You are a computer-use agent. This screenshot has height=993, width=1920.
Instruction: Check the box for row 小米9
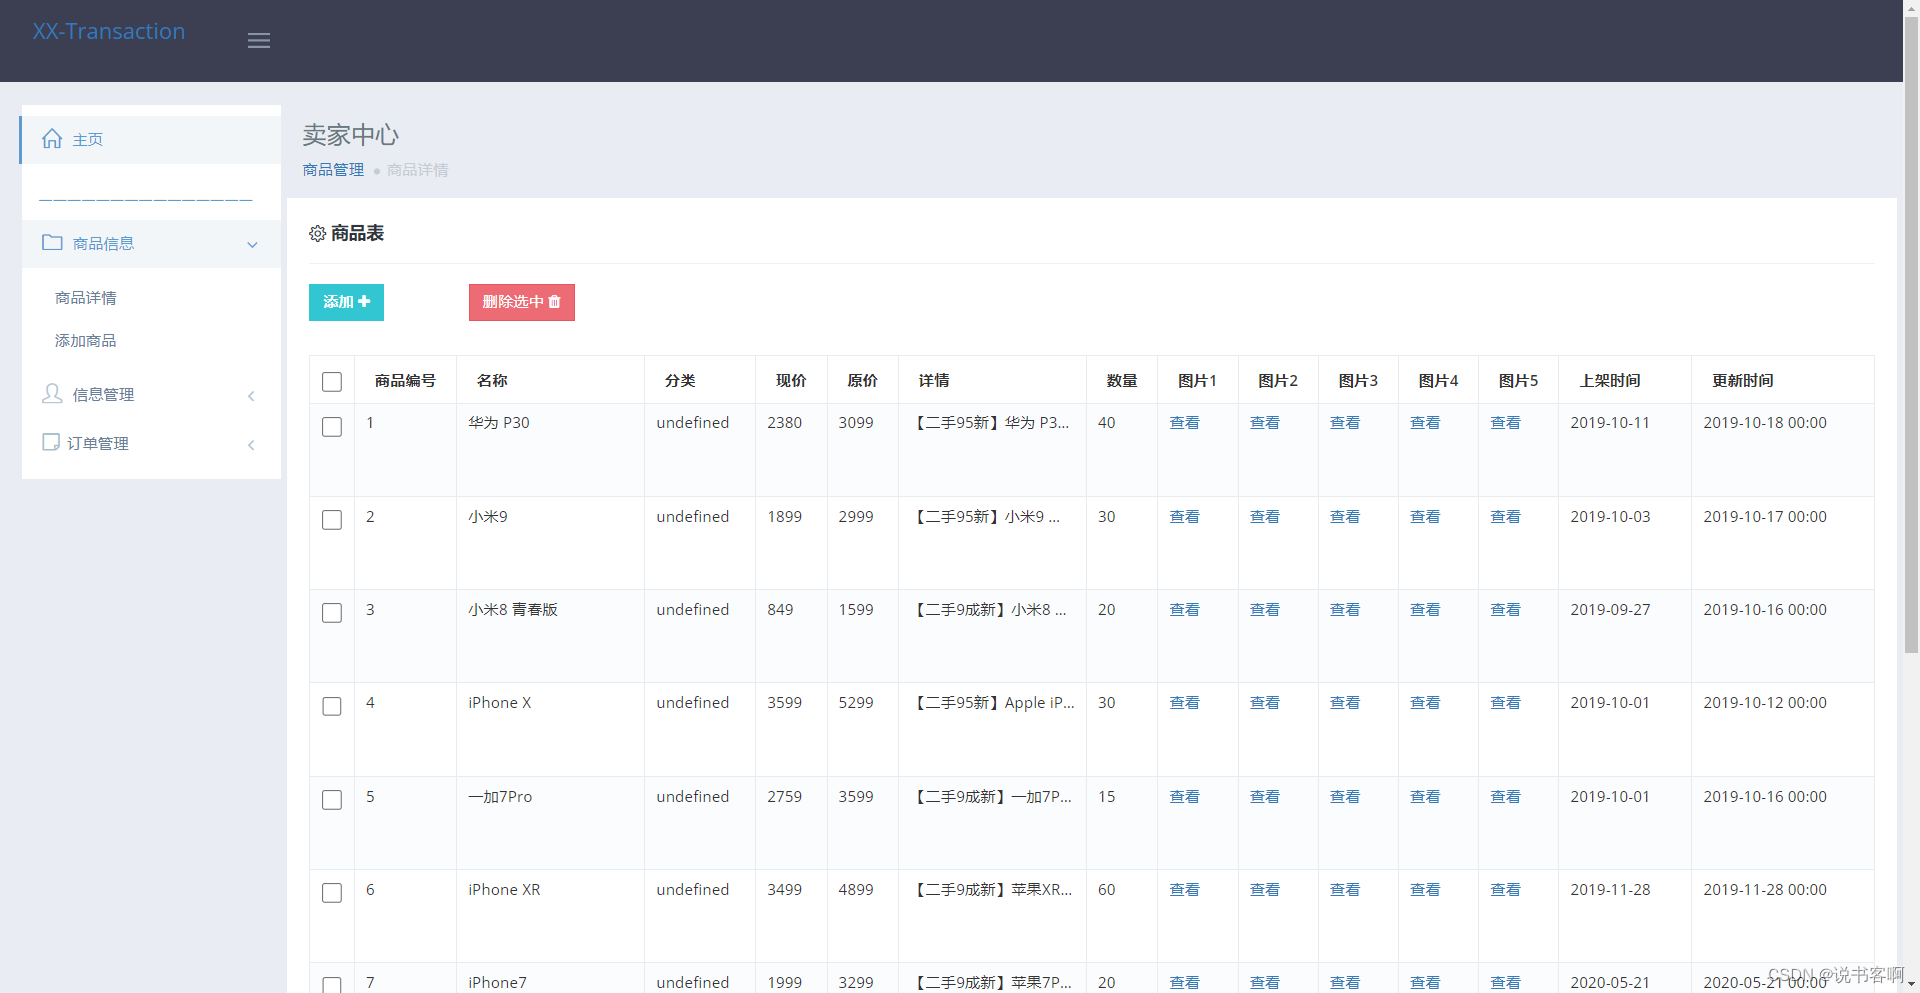pos(332,520)
